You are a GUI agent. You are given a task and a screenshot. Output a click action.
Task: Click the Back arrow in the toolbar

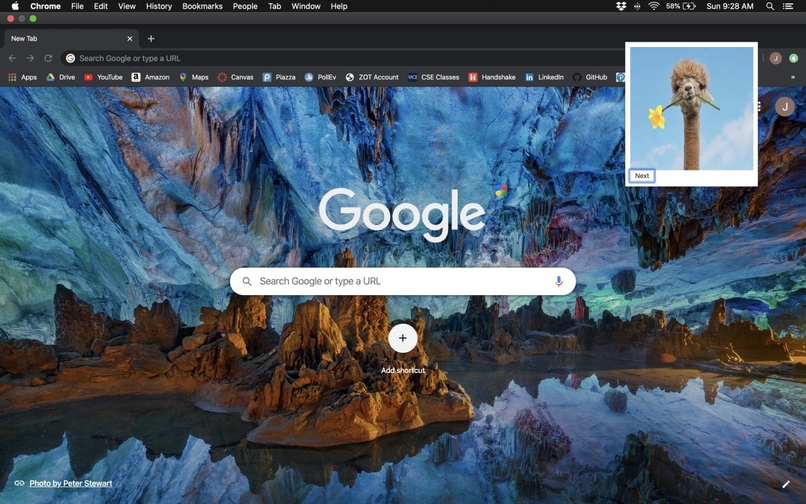click(x=12, y=58)
